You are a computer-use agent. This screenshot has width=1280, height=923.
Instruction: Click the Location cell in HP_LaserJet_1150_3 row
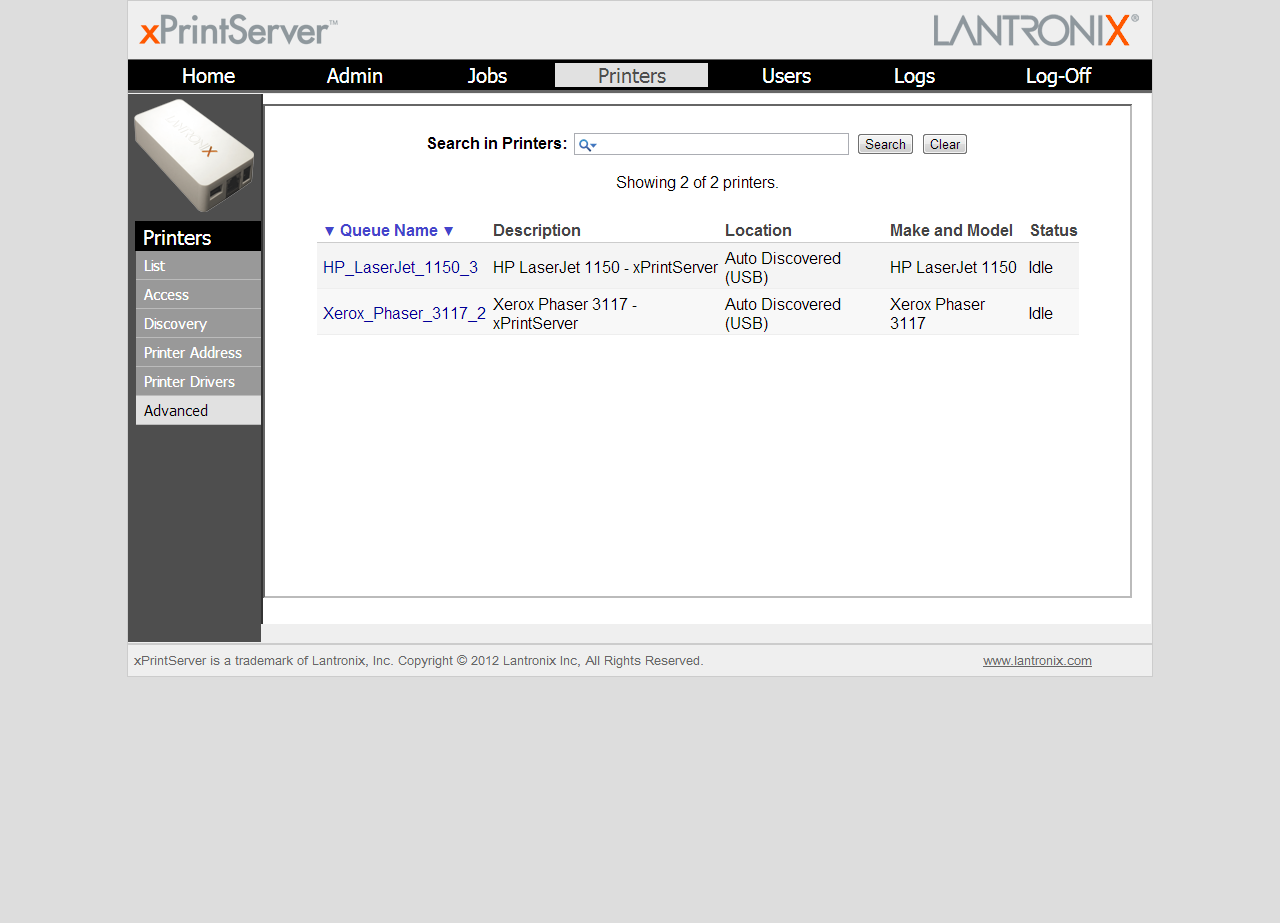tap(783, 268)
